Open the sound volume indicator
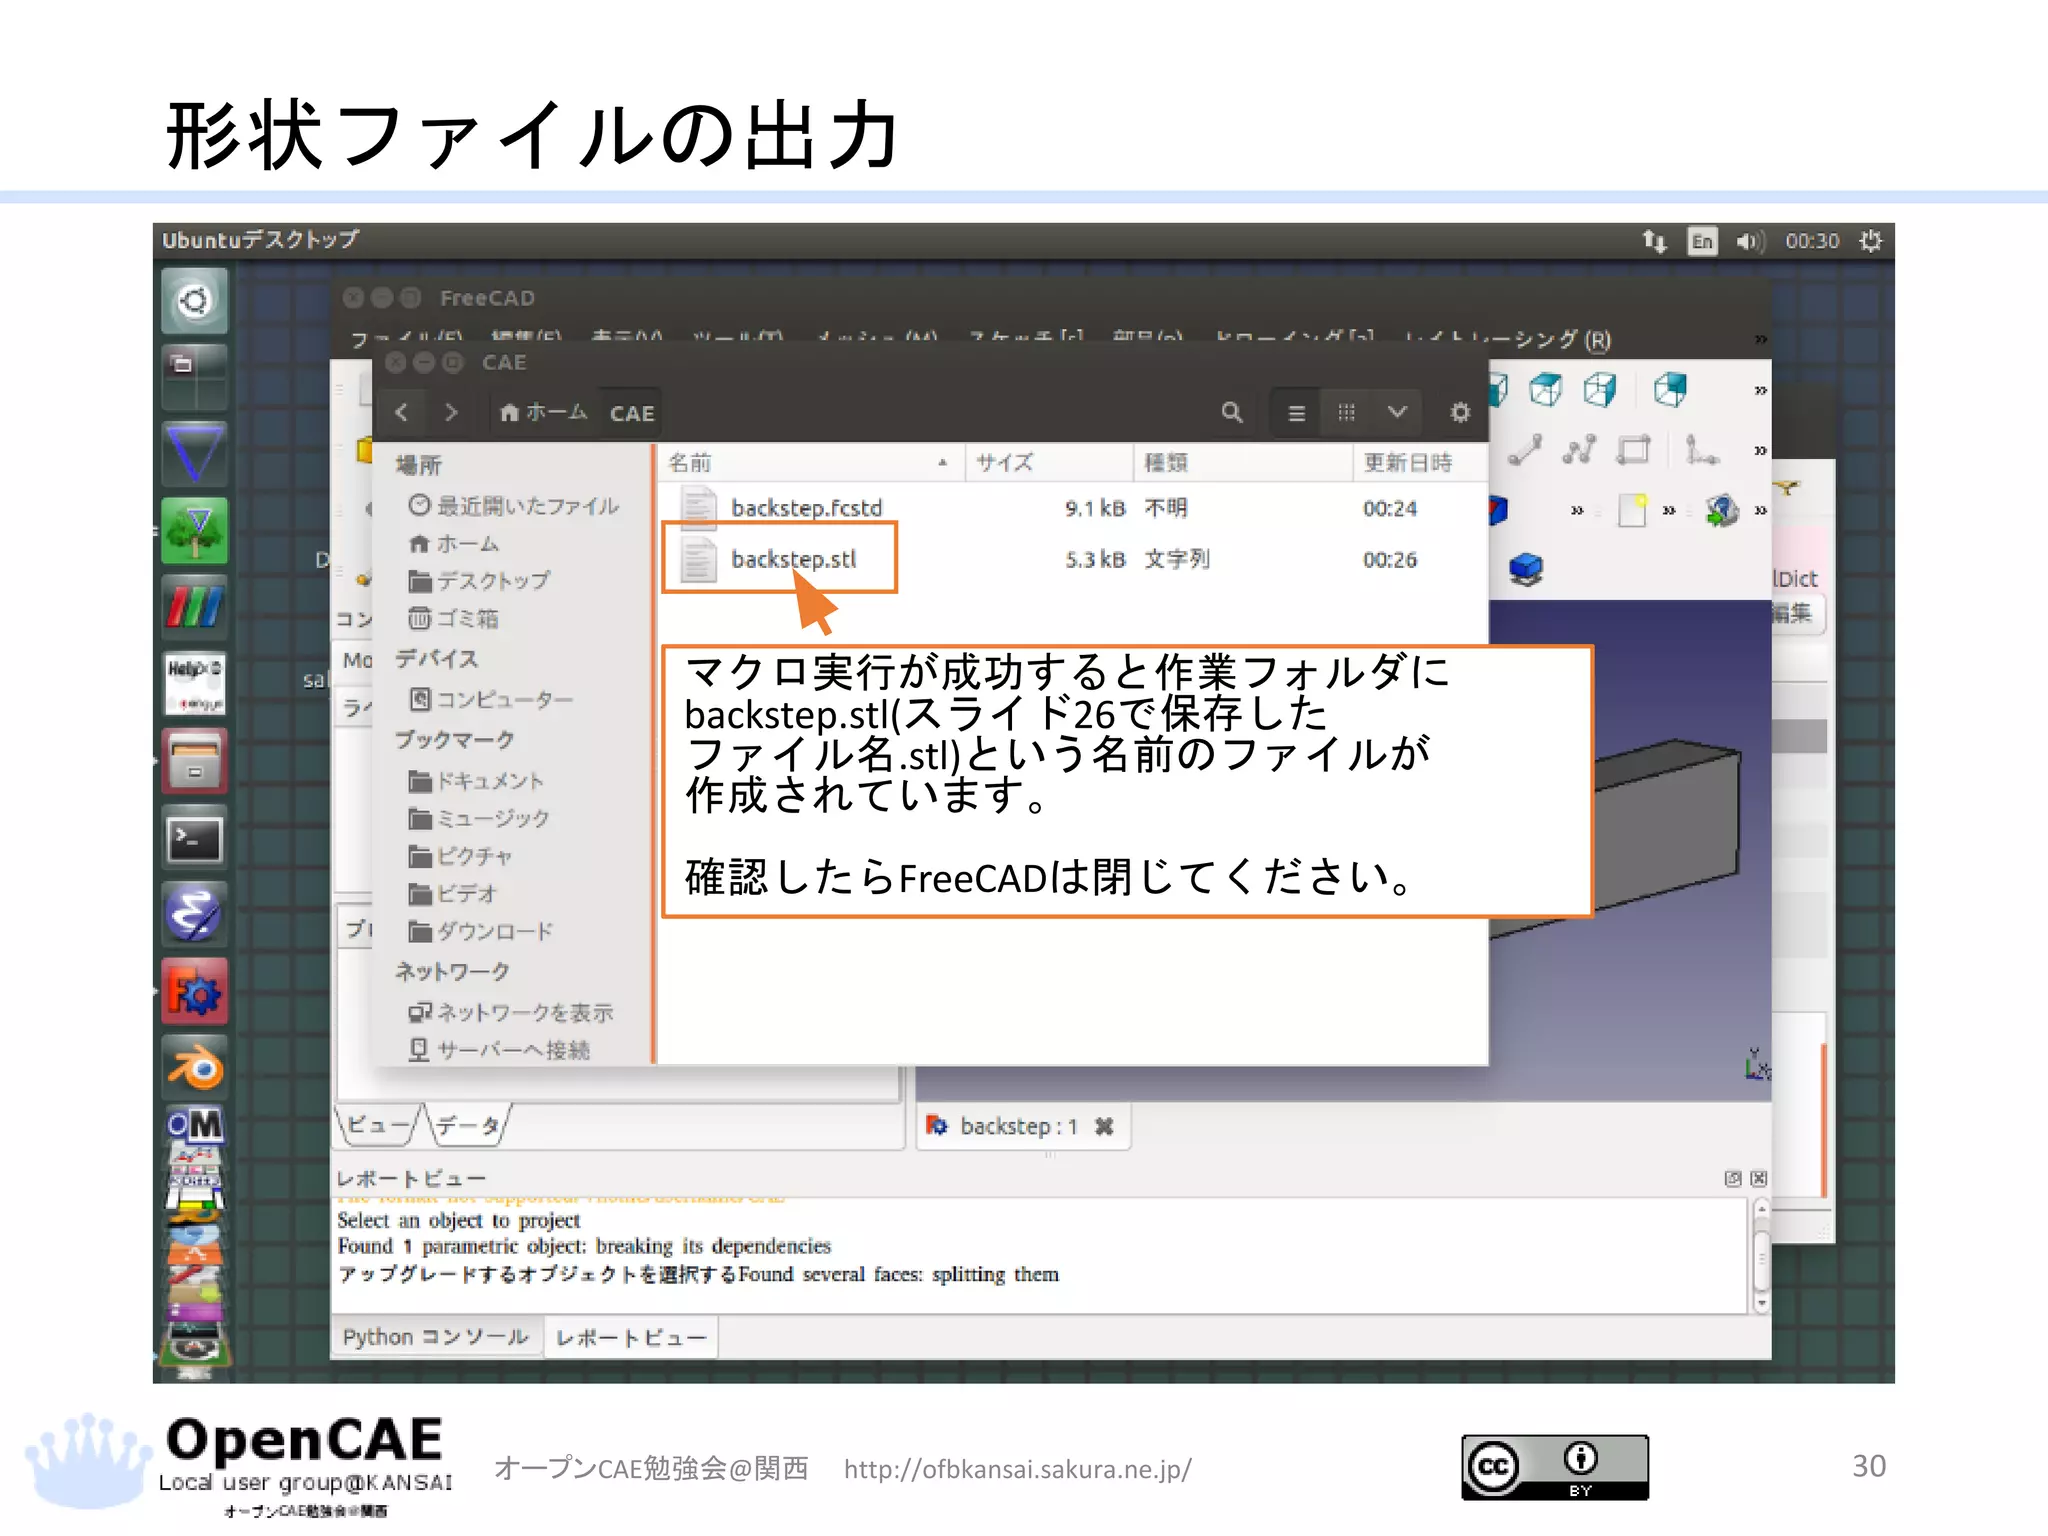Screen dimensions: 2048x1536 1750,241
